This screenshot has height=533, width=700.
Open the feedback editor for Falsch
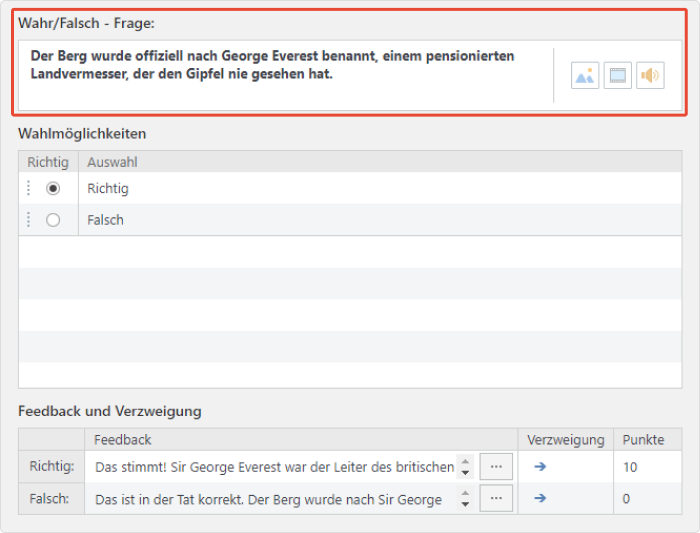point(496,498)
